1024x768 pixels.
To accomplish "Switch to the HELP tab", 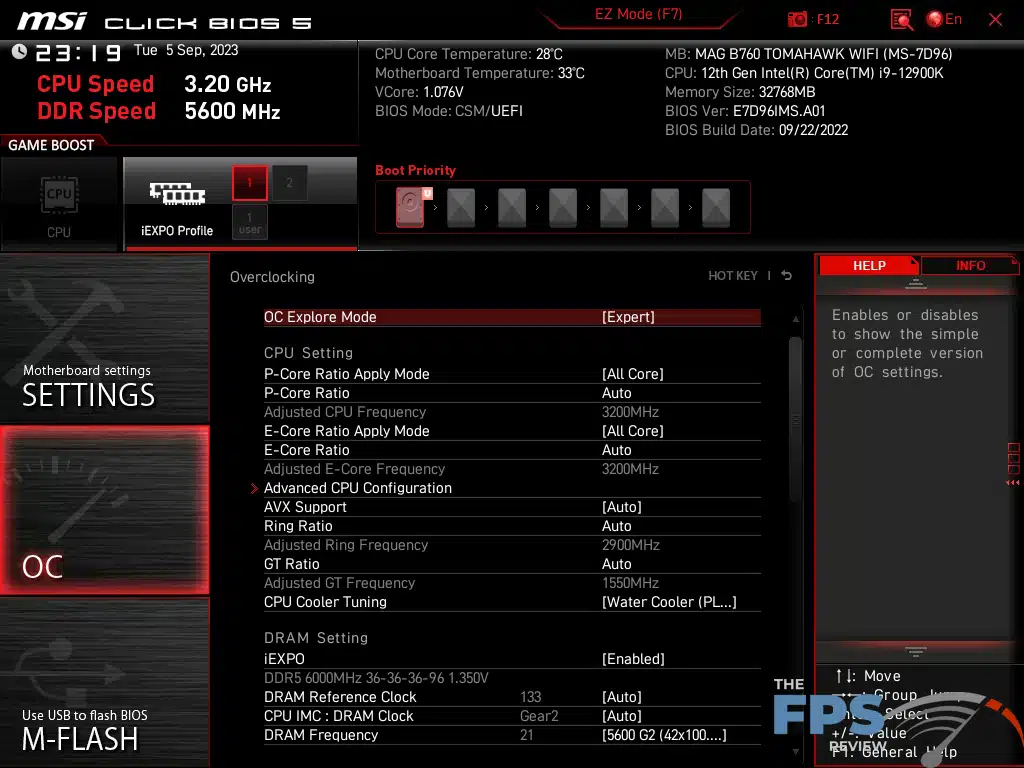I will coord(869,265).
